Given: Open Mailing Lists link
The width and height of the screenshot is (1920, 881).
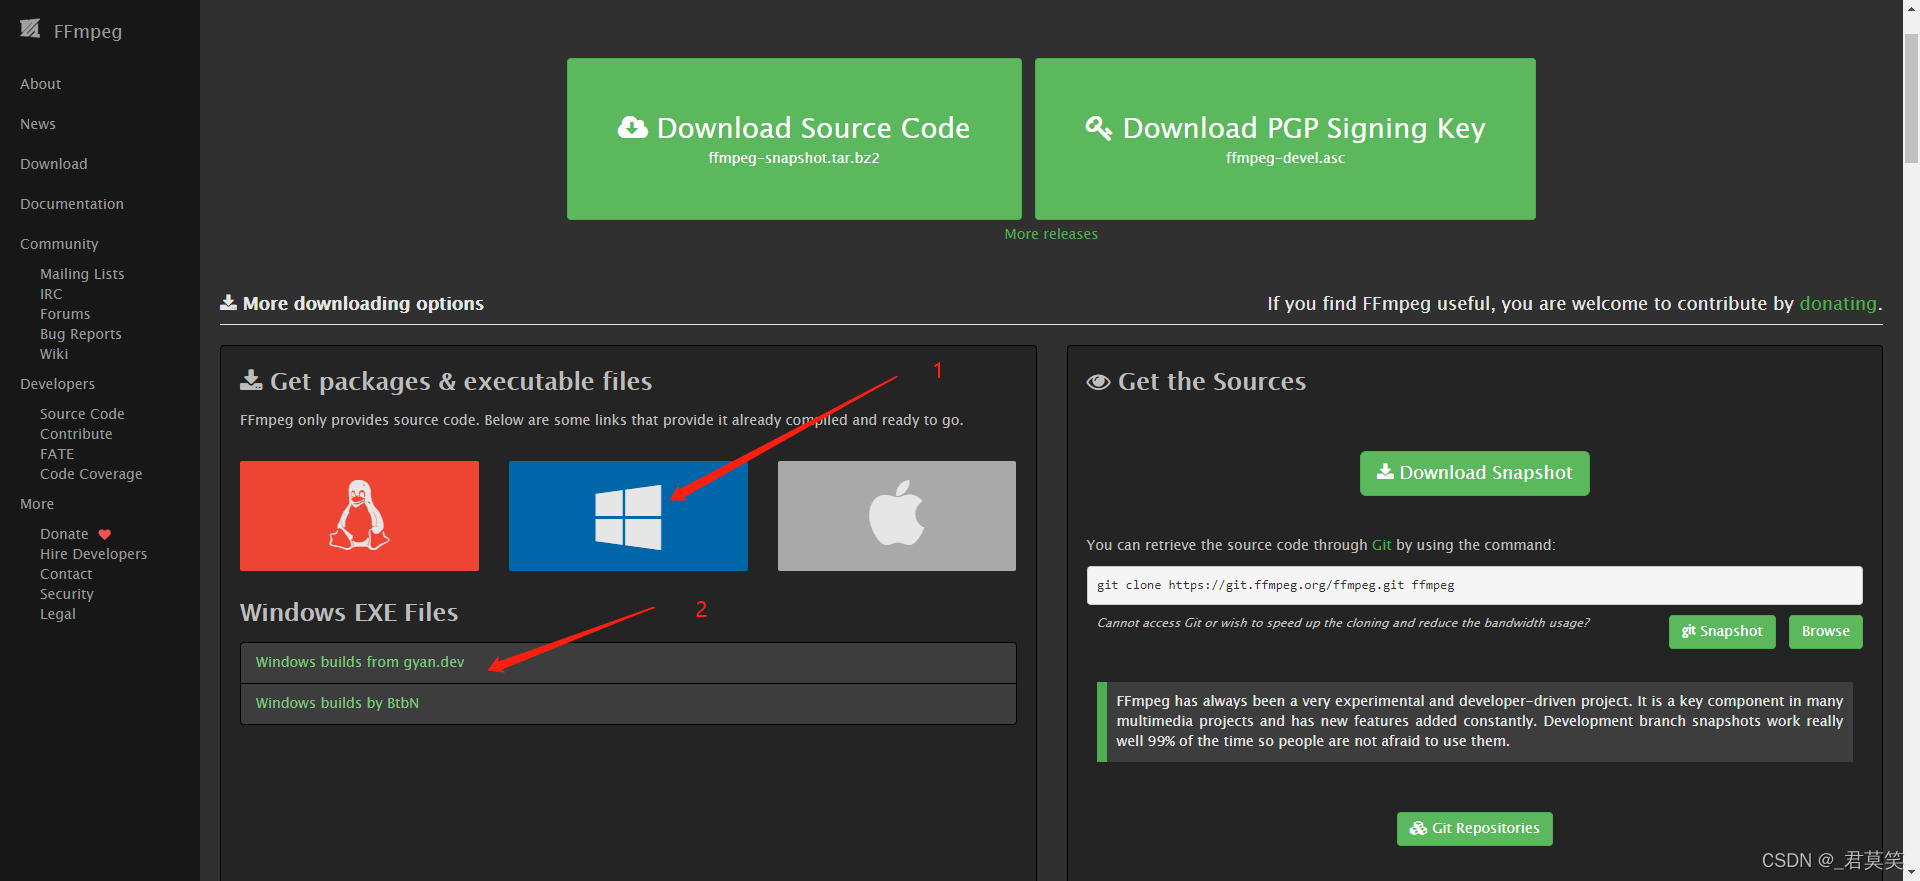Looking at the screenshot, I should [82, 274].
